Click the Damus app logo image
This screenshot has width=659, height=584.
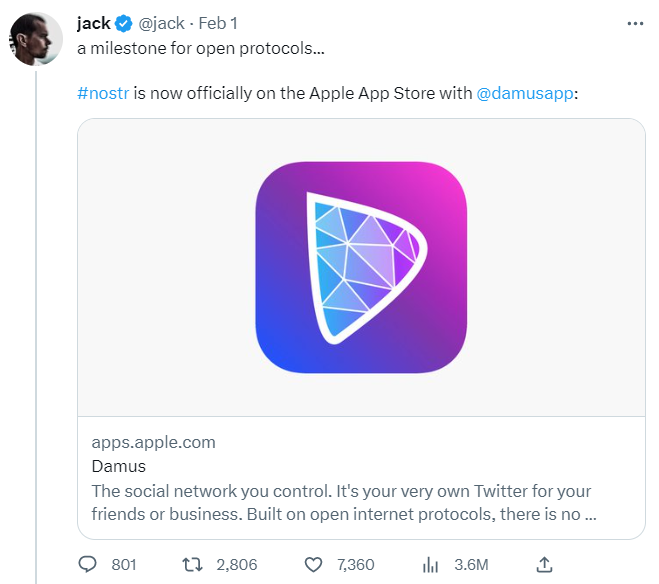tap(361, 267)
